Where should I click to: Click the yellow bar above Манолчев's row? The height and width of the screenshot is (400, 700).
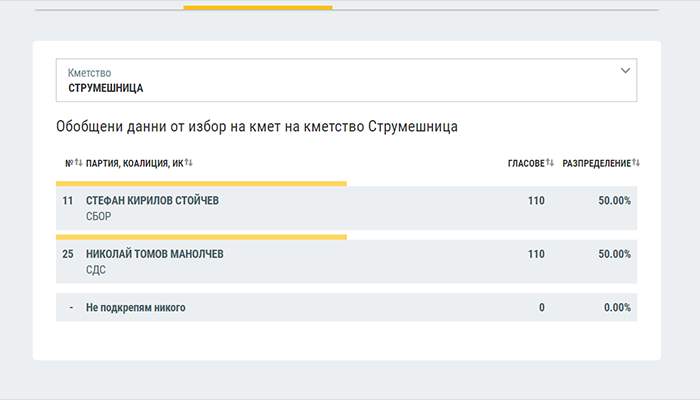click(x=201, y=237)
